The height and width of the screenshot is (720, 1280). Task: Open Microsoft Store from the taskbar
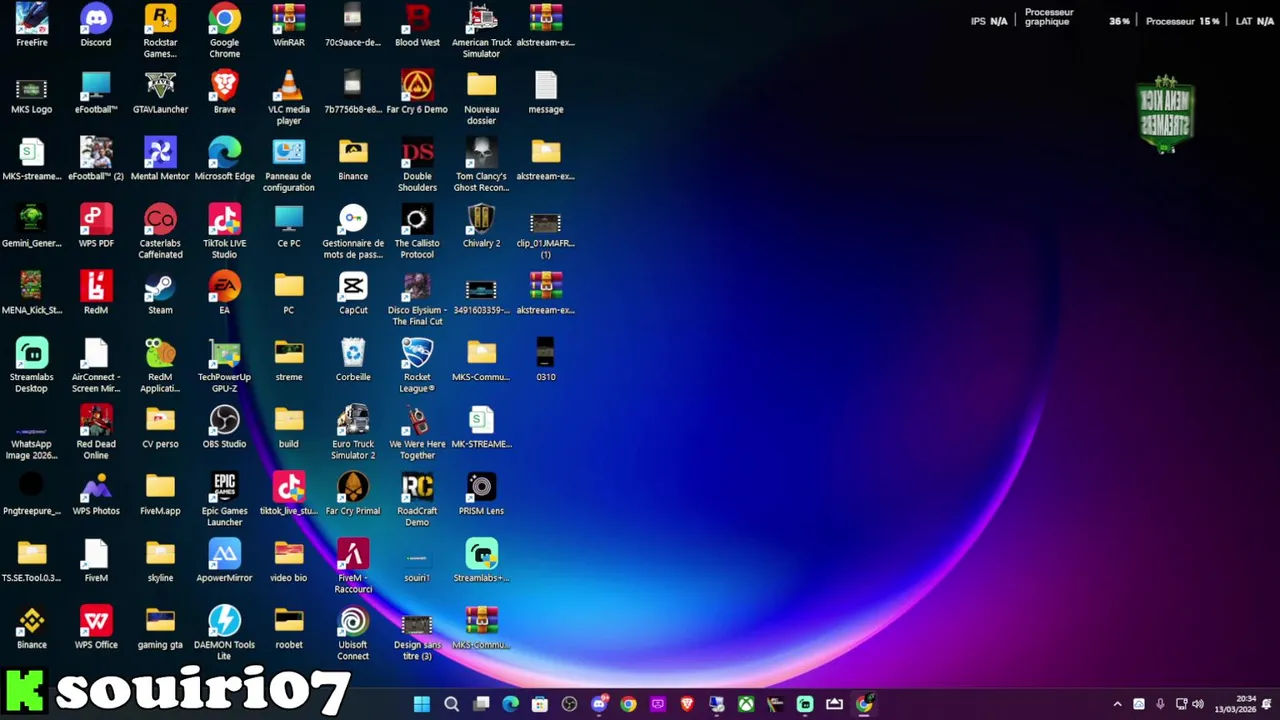(x=540, y=704)
